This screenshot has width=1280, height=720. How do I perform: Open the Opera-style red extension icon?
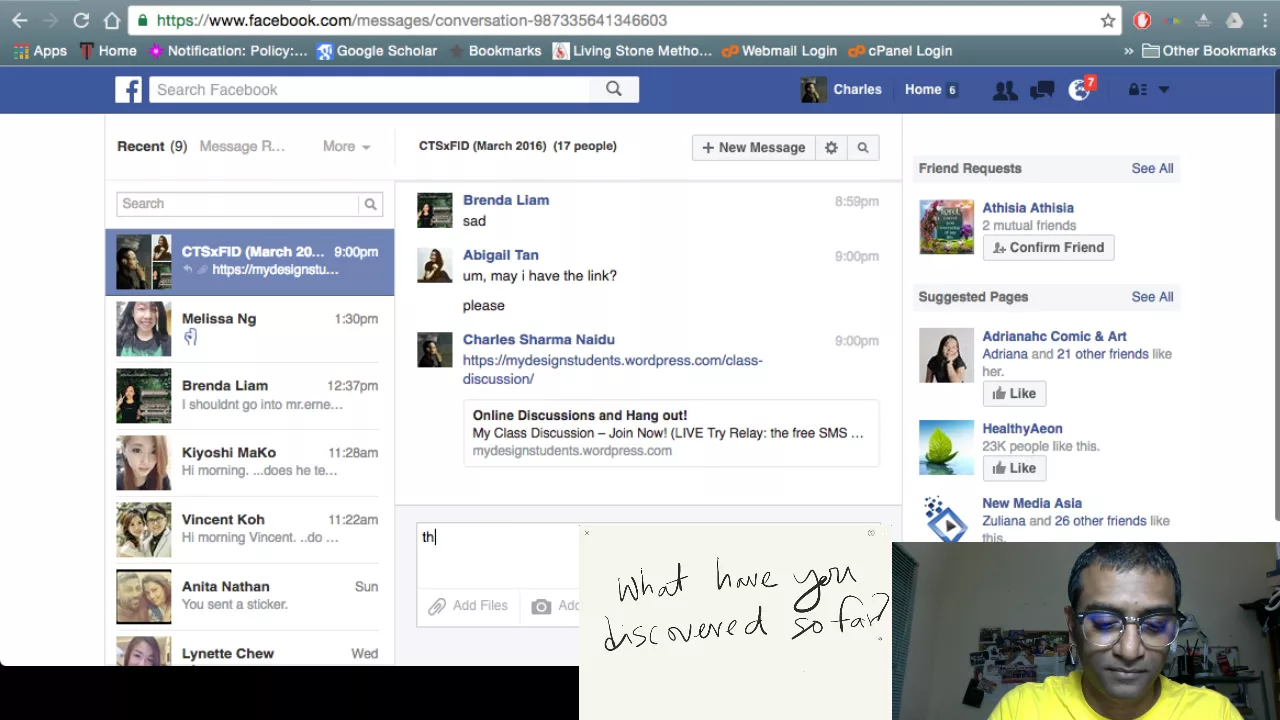click(1142, 20)
